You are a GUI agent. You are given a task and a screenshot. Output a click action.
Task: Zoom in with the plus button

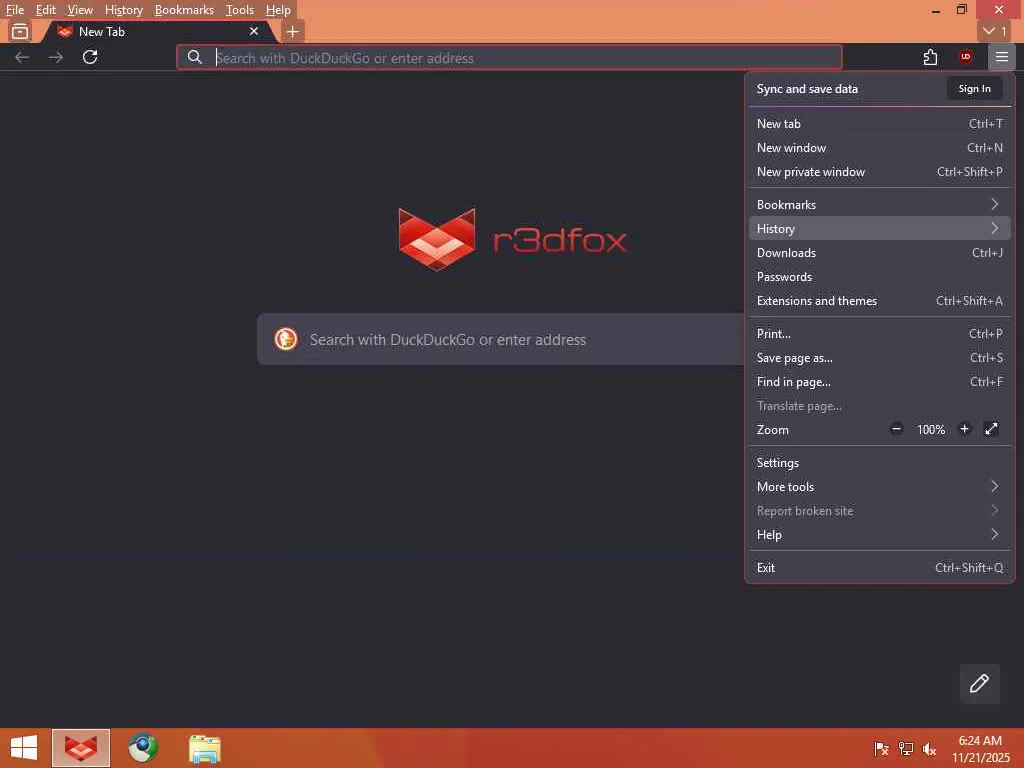coord(964,429)
